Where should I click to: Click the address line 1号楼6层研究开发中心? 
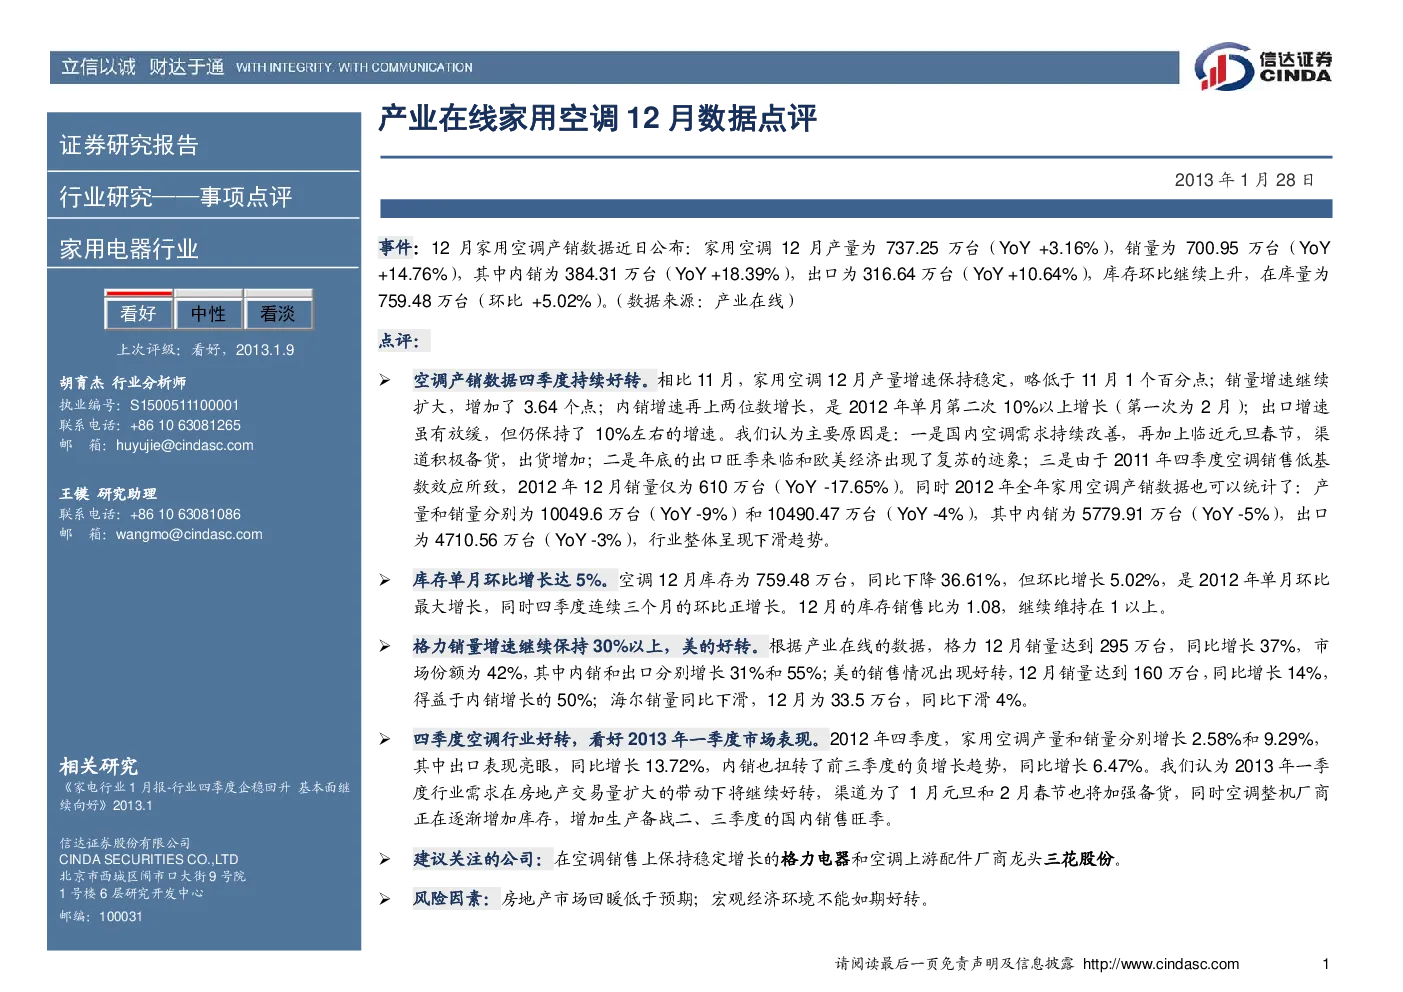pyautogui.click(x=131, y=893)
